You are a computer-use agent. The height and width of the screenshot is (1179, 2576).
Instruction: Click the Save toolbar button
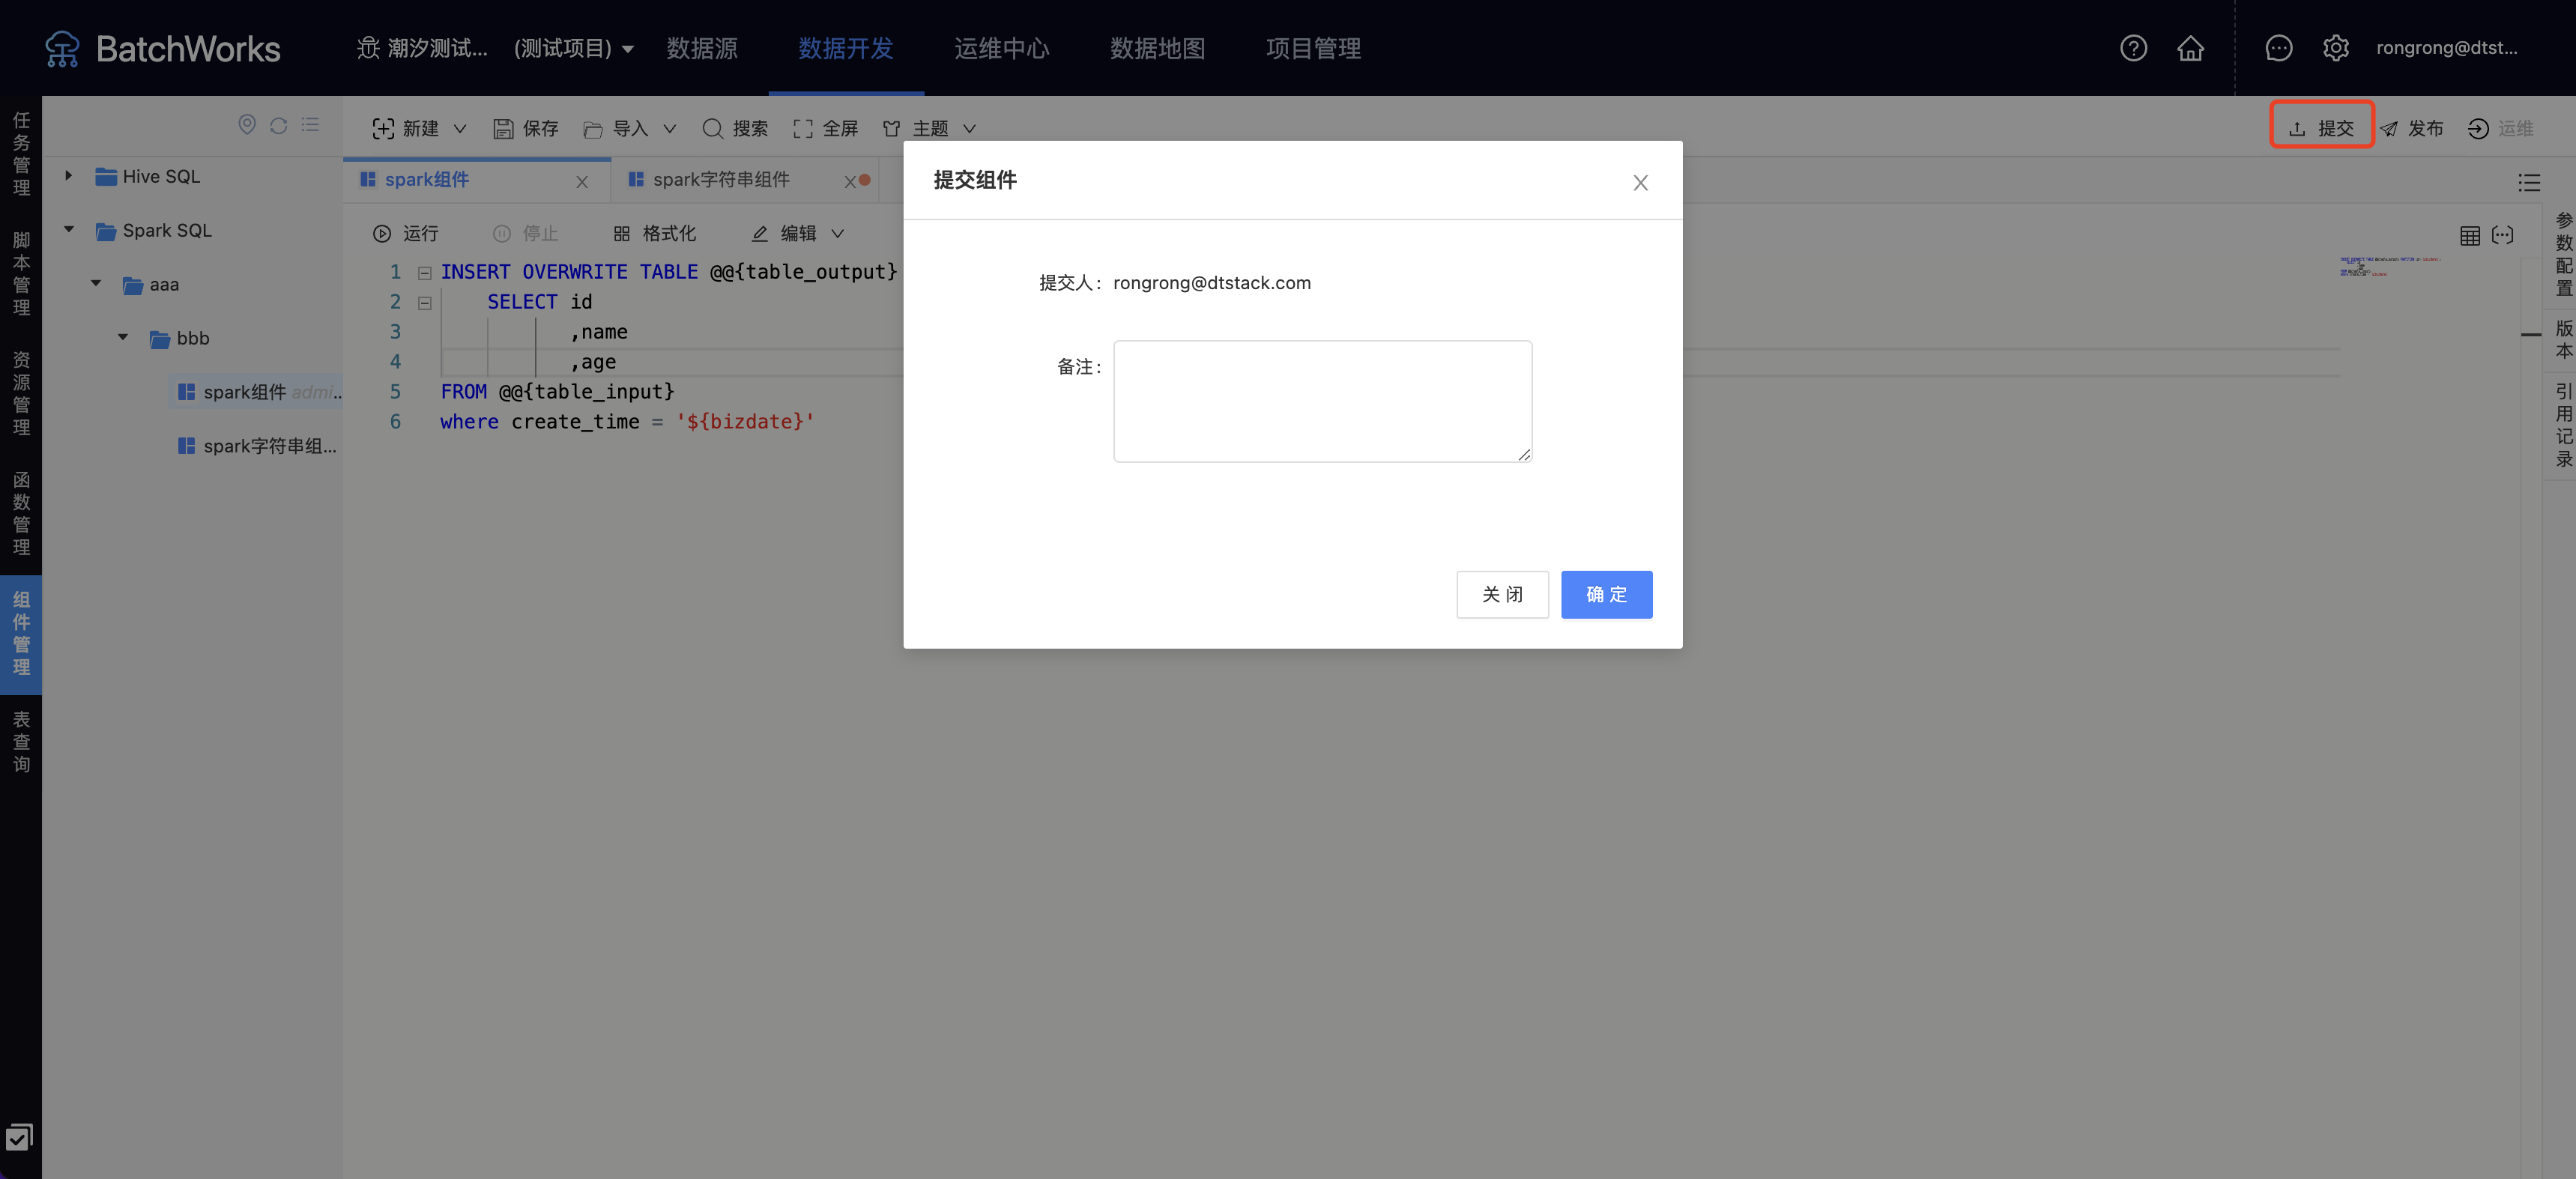pyautogui.click(x=526, y=128)
